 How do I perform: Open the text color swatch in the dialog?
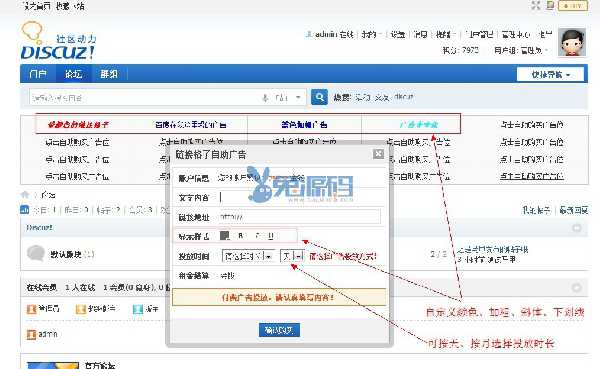click(x=225, y=236)
